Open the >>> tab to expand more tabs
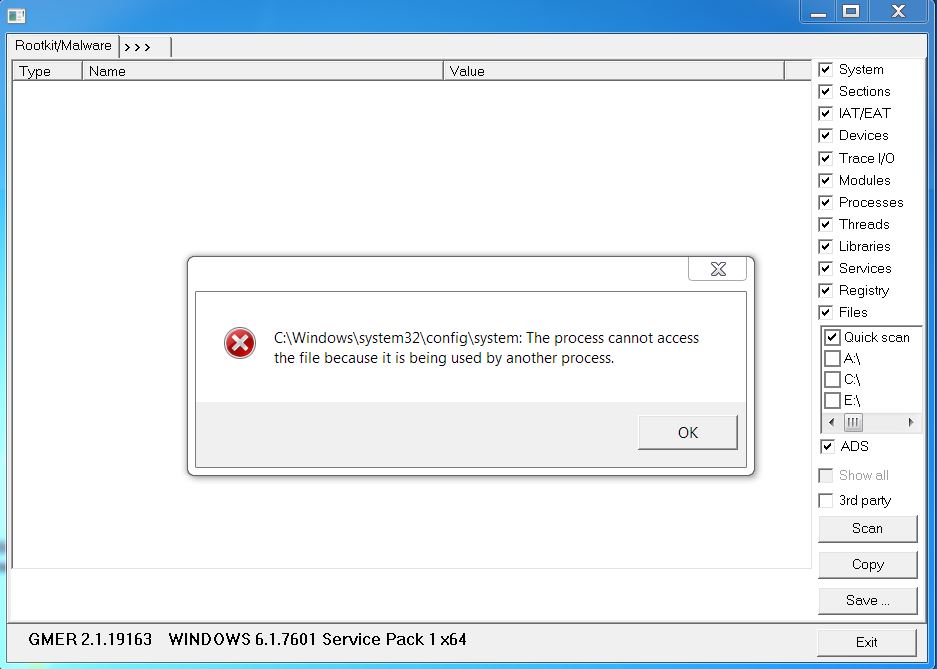The height and width of the screenshot is (669, 937). pyautogui.click(x=145, y=47)
